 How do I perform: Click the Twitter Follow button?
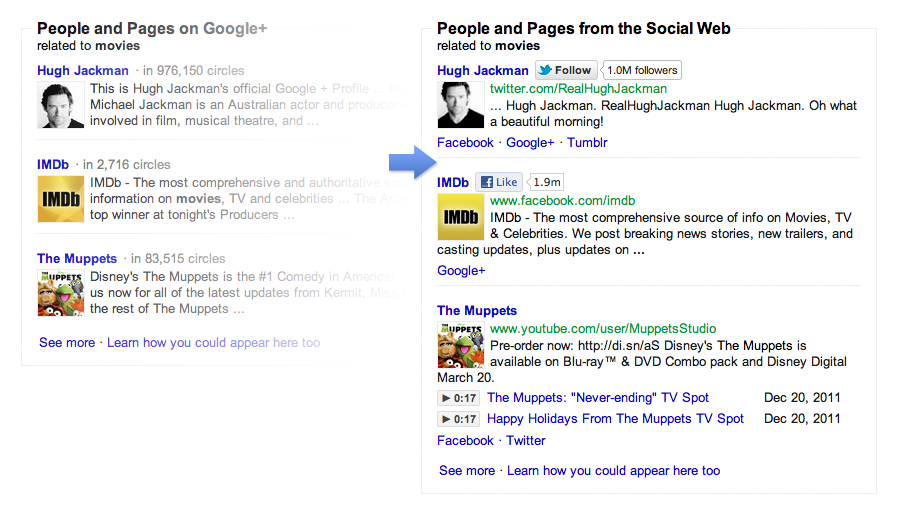click(566, 70)
